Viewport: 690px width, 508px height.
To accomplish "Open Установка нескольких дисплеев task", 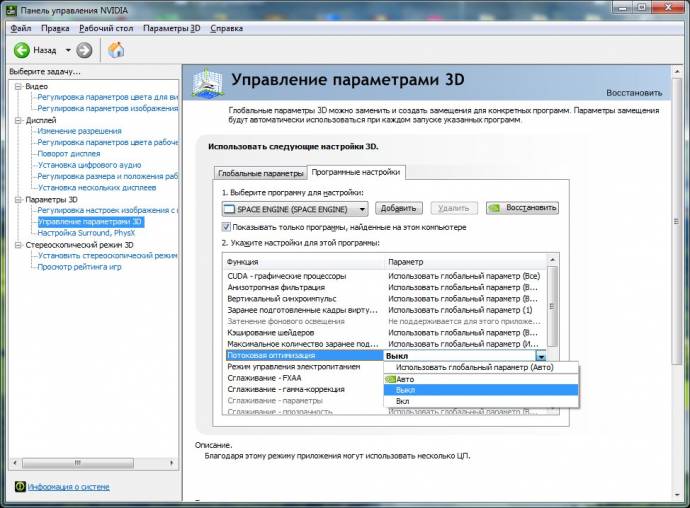I will (x=97, y=188).
